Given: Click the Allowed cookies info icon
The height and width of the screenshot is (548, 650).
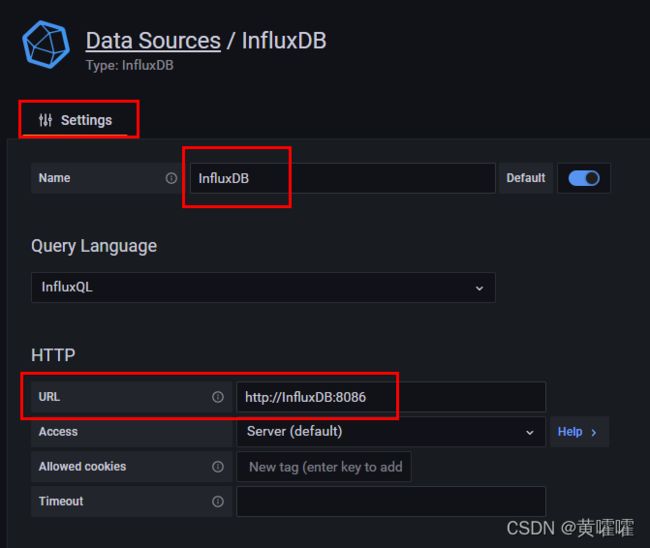Looking at the screenshot, I should [x=218, y=467].
